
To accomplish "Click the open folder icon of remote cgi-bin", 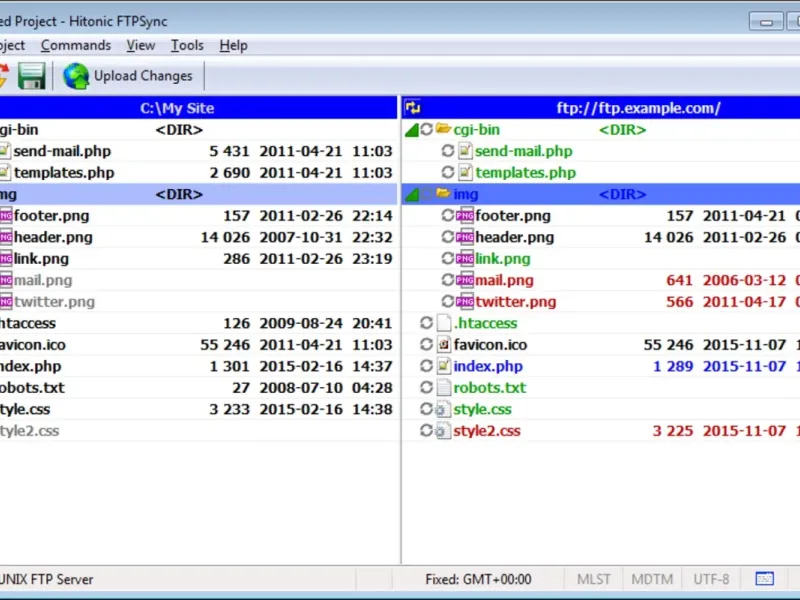I will click(443, 129).
